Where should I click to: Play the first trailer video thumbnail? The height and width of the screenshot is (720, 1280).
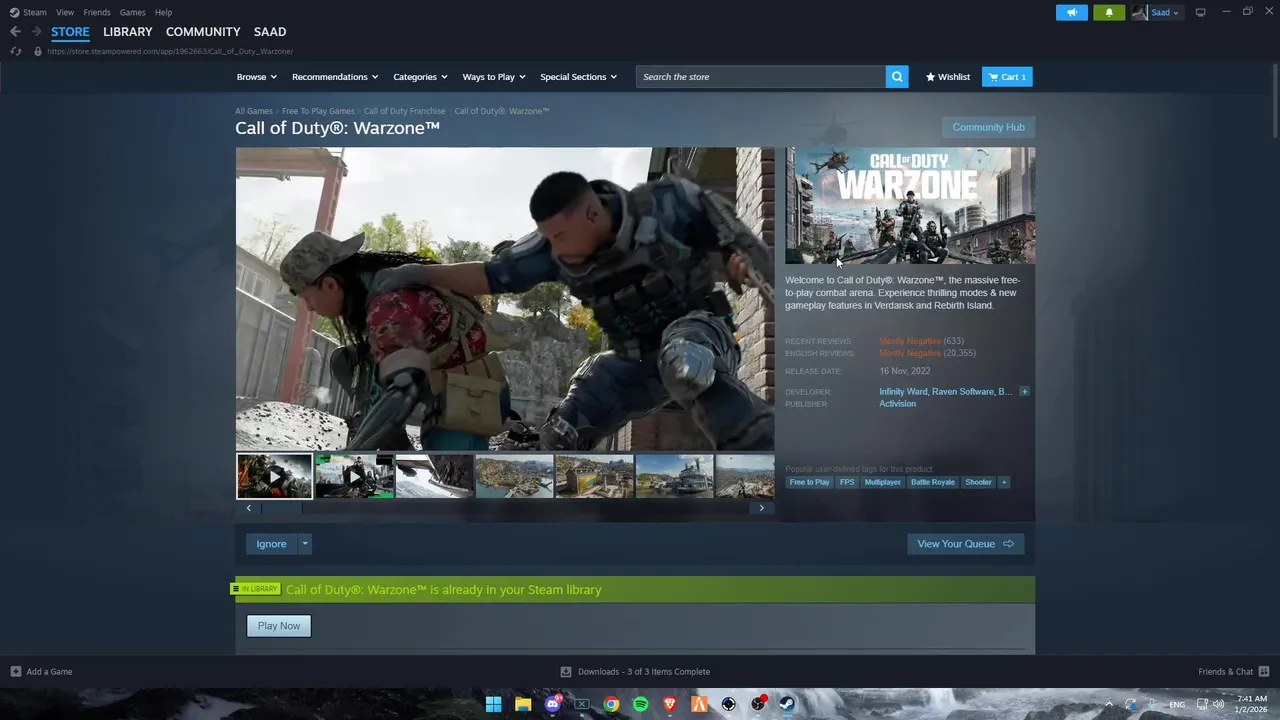(x=274, y=476)
